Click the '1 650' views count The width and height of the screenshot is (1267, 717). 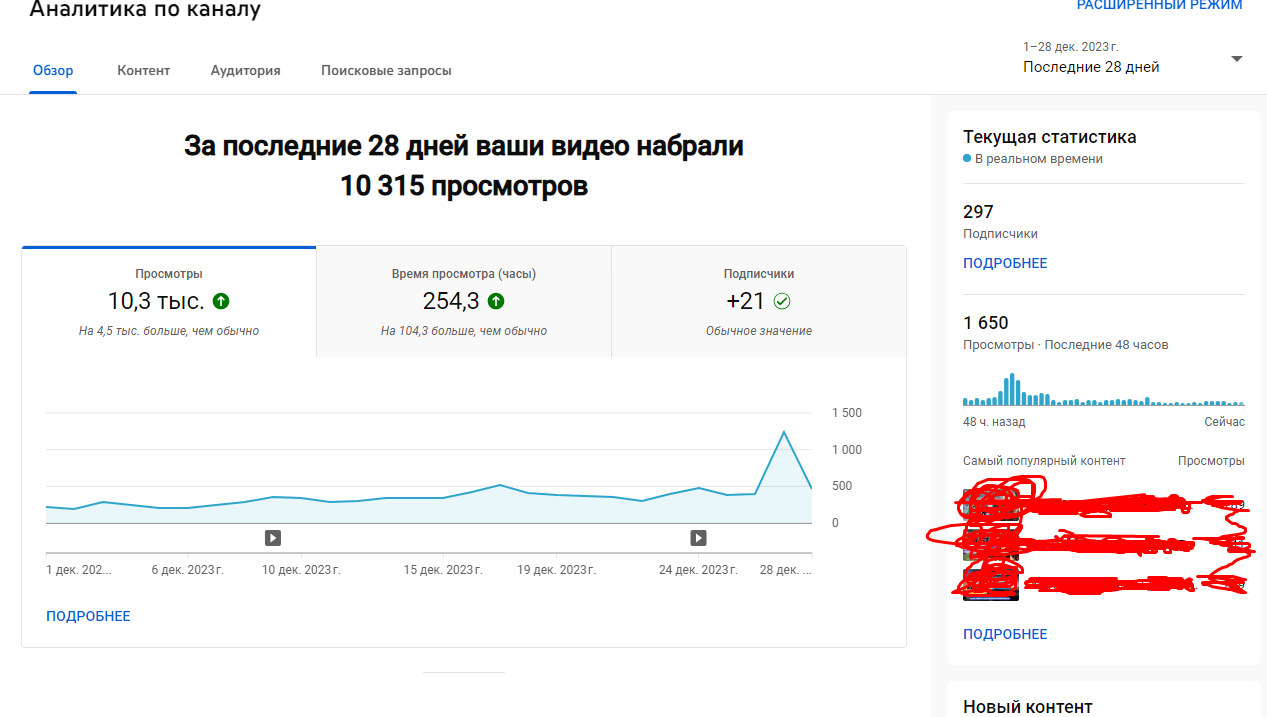tap(986, 323)
